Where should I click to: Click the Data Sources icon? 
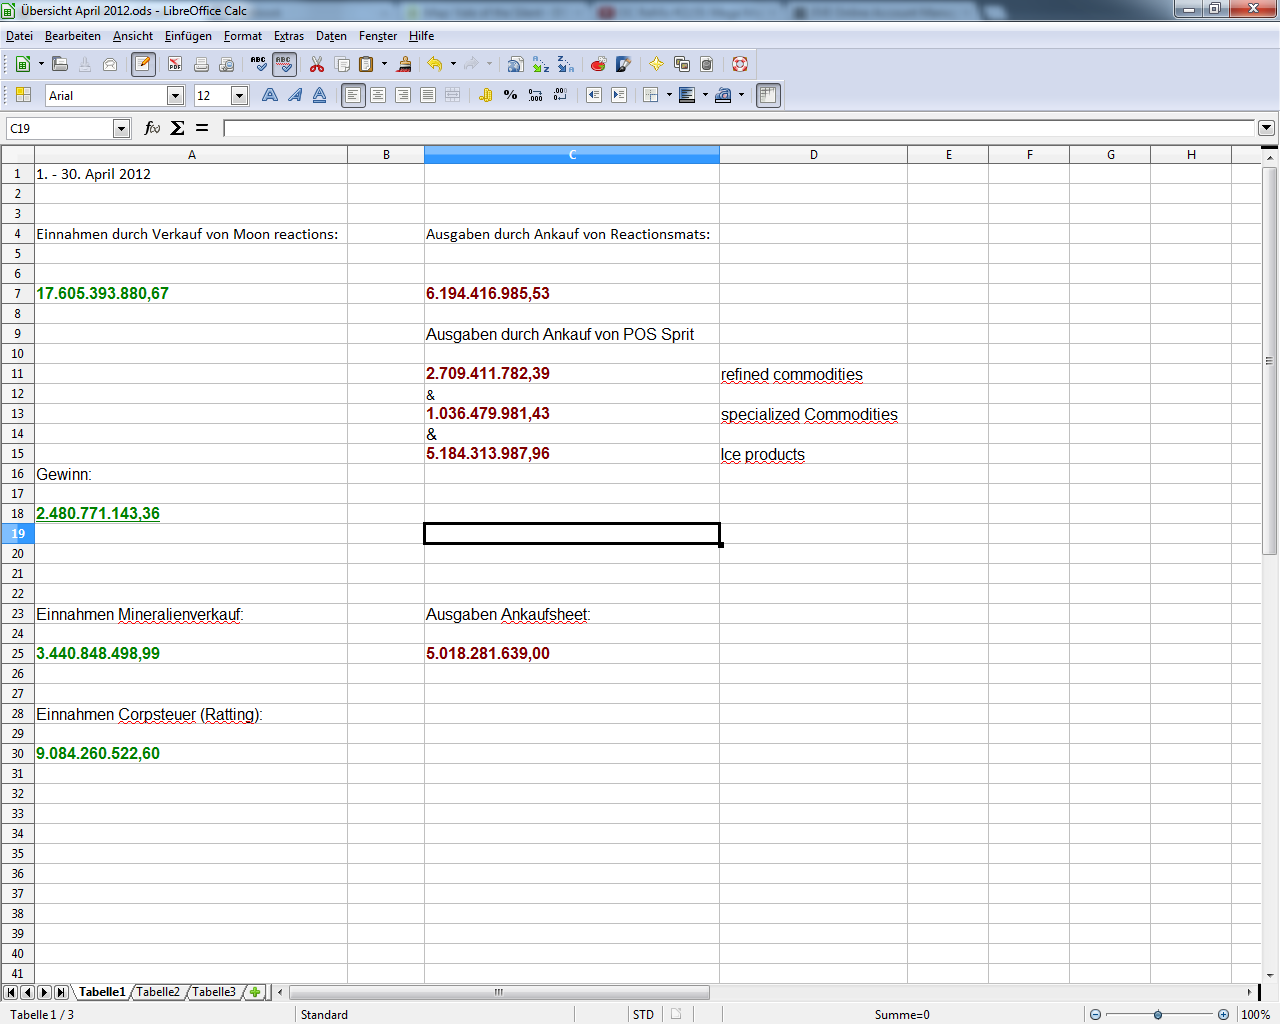click(707, 64)
